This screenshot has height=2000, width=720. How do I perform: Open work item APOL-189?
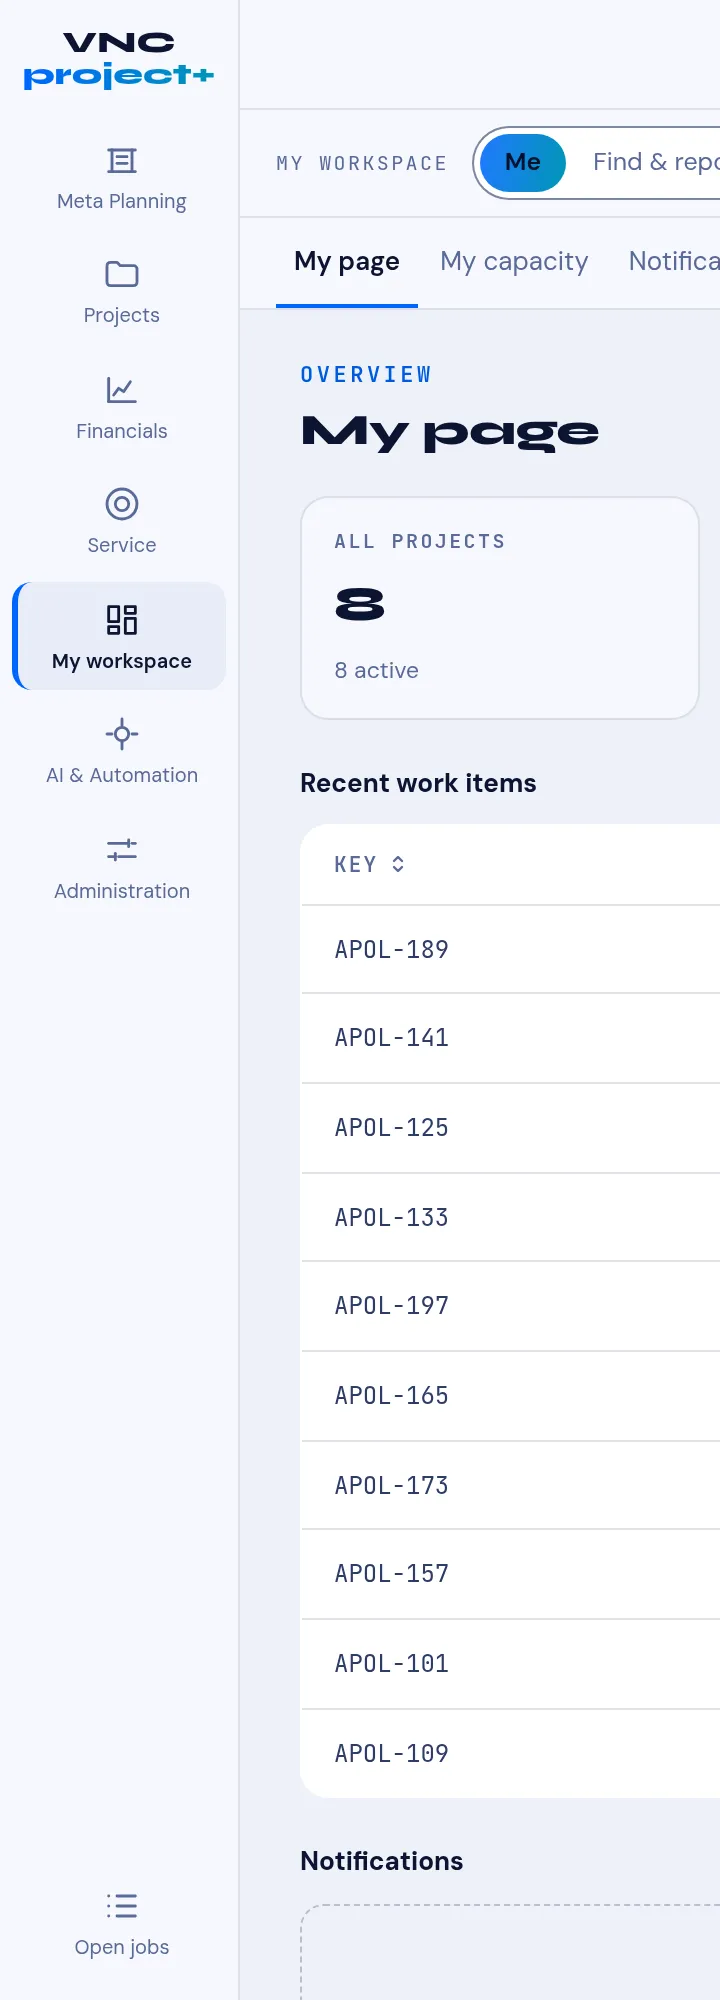392,949
